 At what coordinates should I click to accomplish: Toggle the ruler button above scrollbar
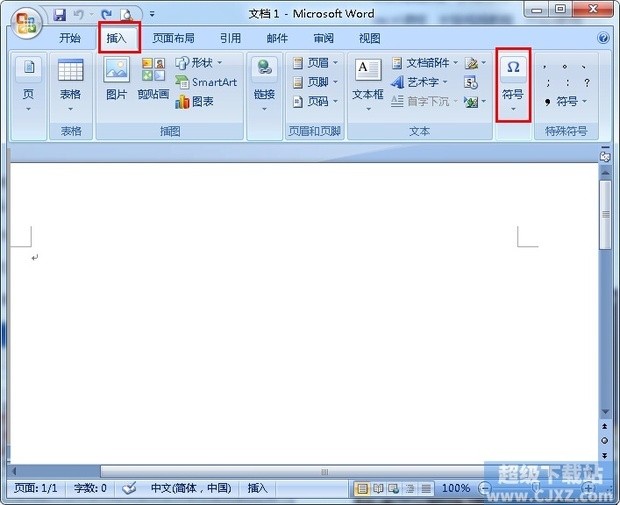[605, 157]
